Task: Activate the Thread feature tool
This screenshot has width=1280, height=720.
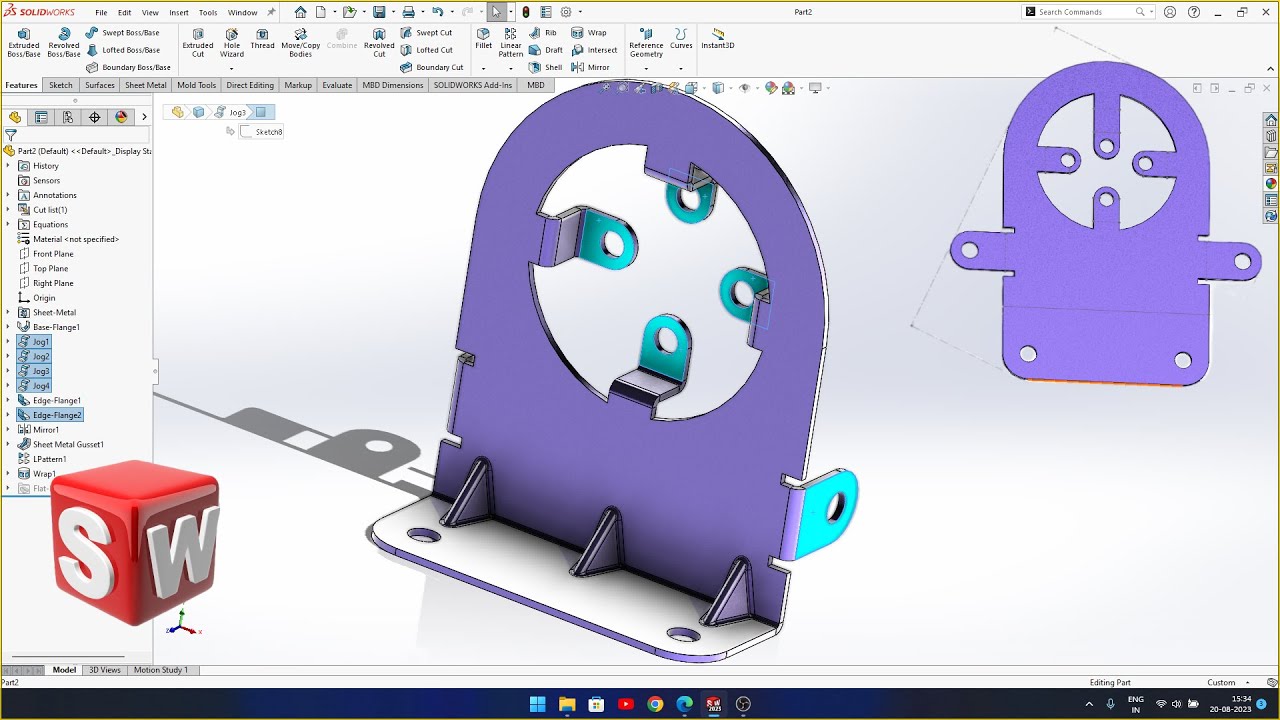Action: (262, 39)
